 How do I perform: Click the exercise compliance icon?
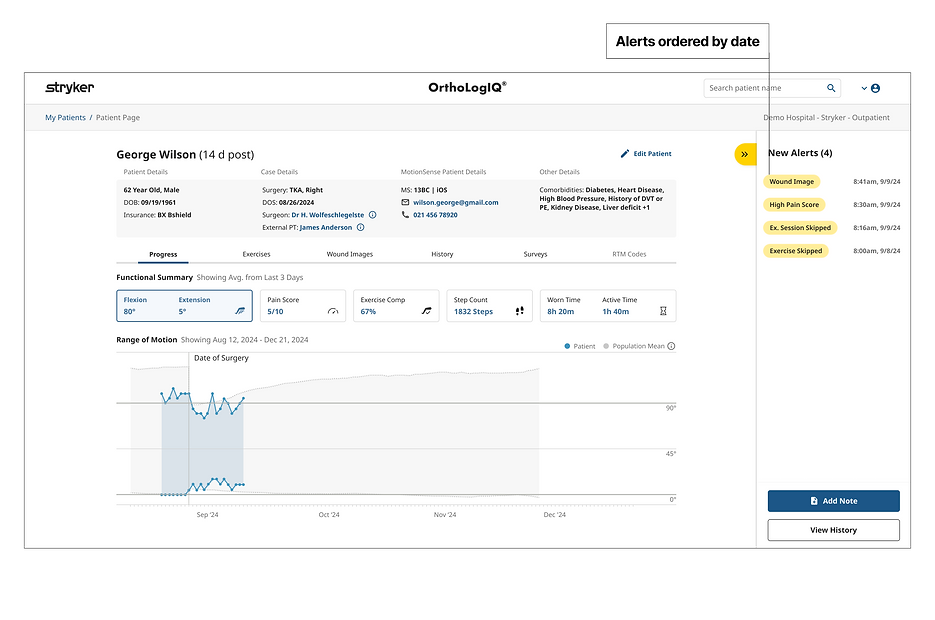click(426, 311)
